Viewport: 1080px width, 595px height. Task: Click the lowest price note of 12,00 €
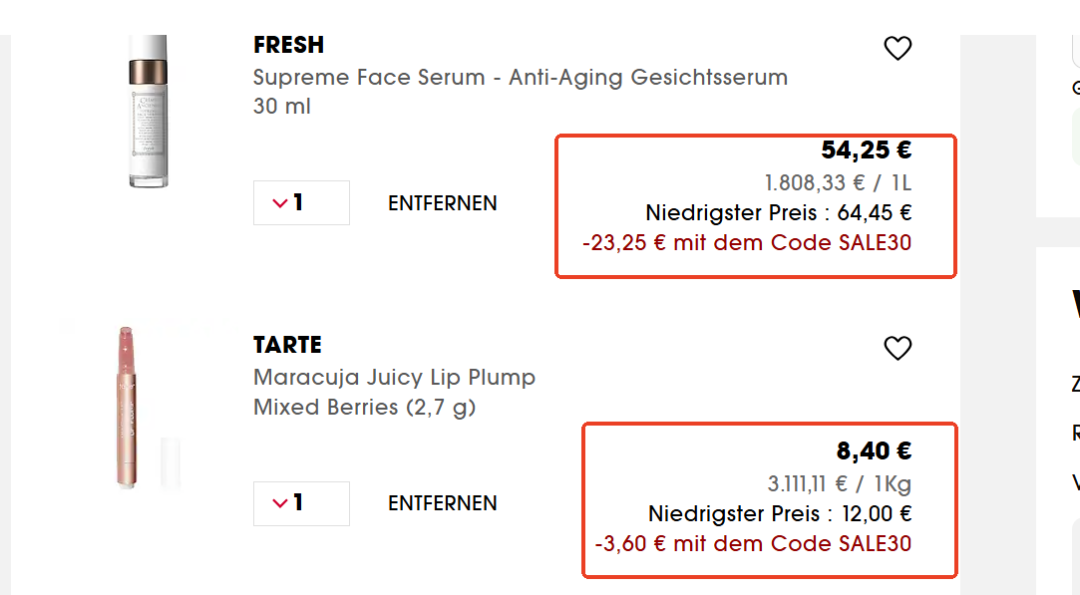tap(780, 514)
